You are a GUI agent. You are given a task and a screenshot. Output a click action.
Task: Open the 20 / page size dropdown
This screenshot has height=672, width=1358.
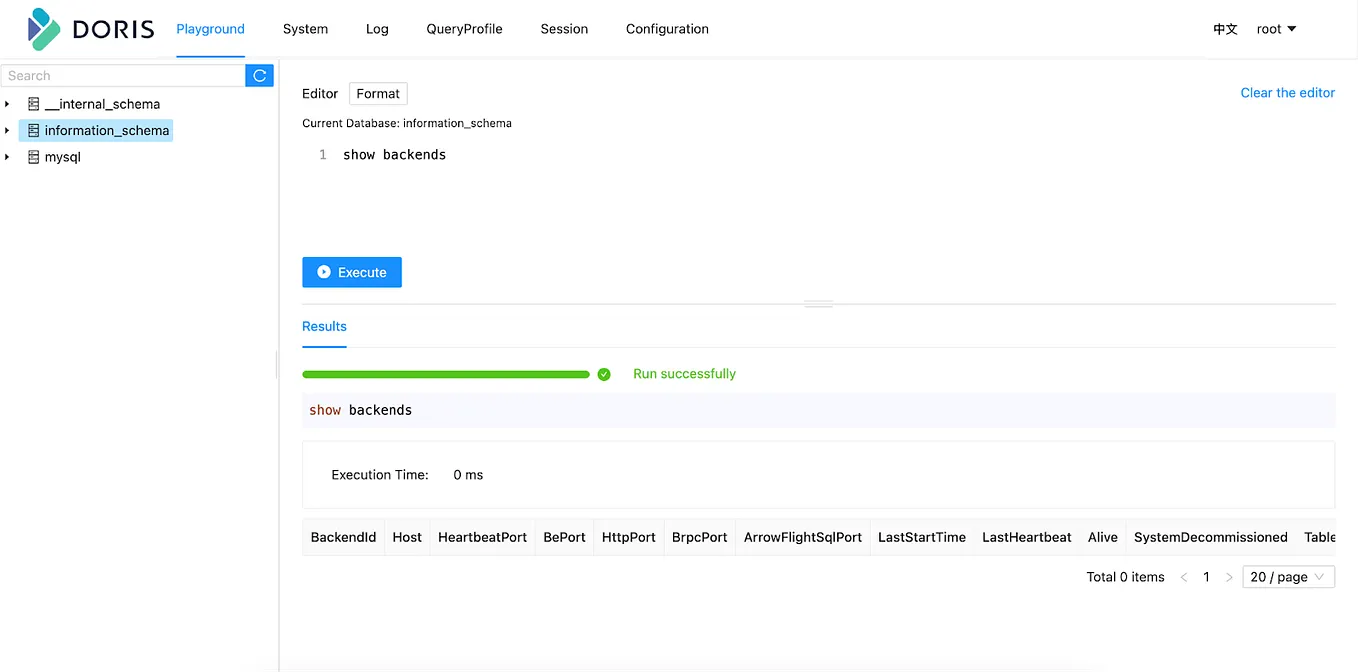pyautogui.click(x=1288, y=577)
